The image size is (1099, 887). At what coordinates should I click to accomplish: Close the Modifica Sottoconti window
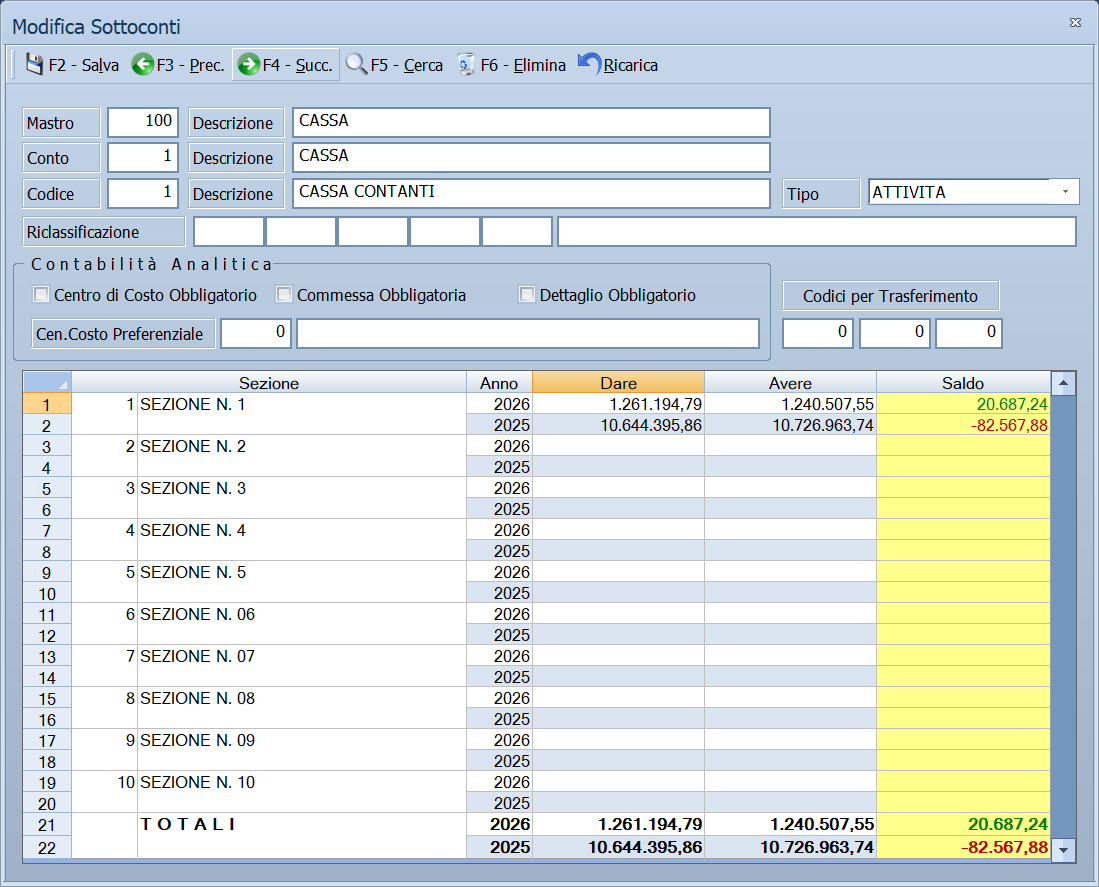coord(1075,22)
